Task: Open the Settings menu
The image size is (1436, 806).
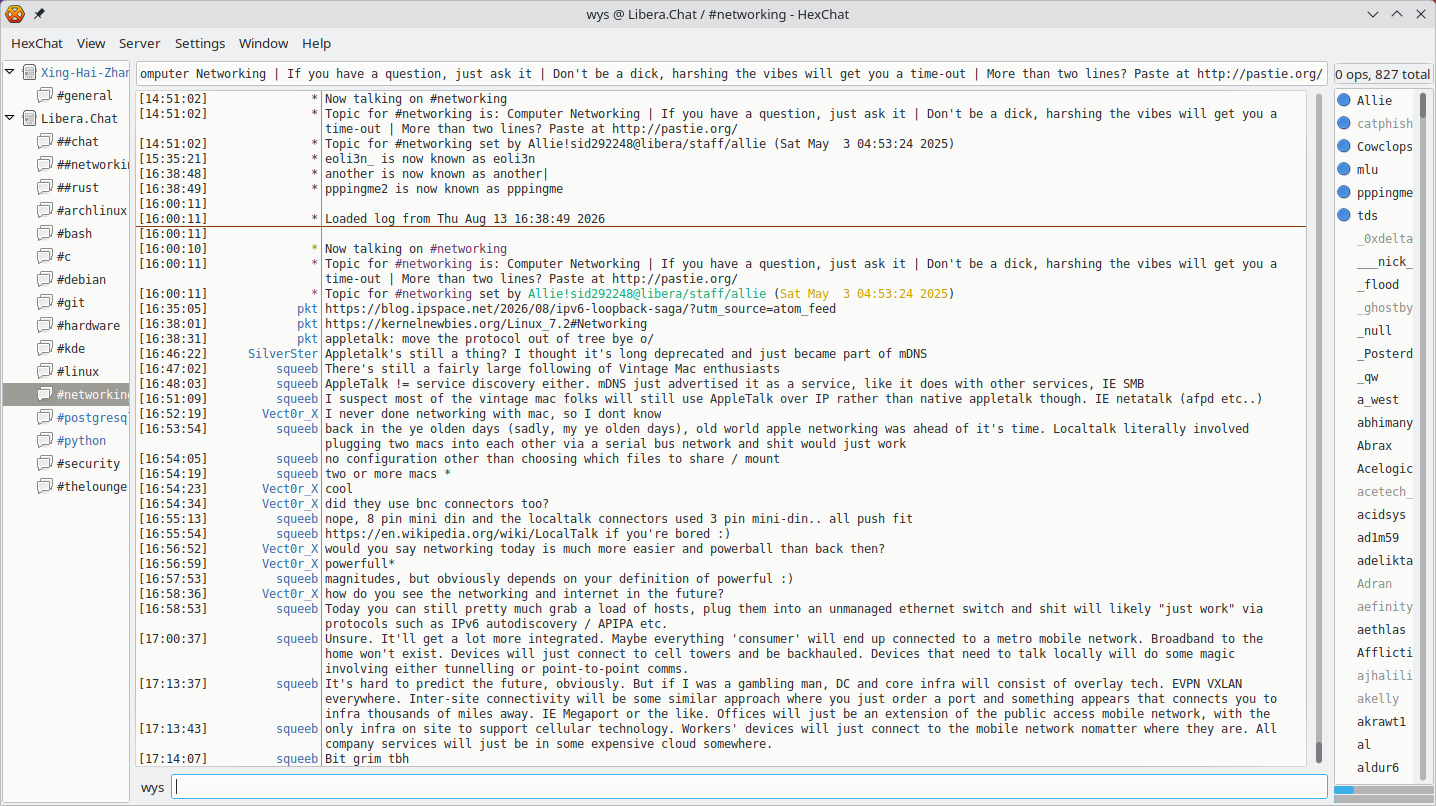Action: 200,43
